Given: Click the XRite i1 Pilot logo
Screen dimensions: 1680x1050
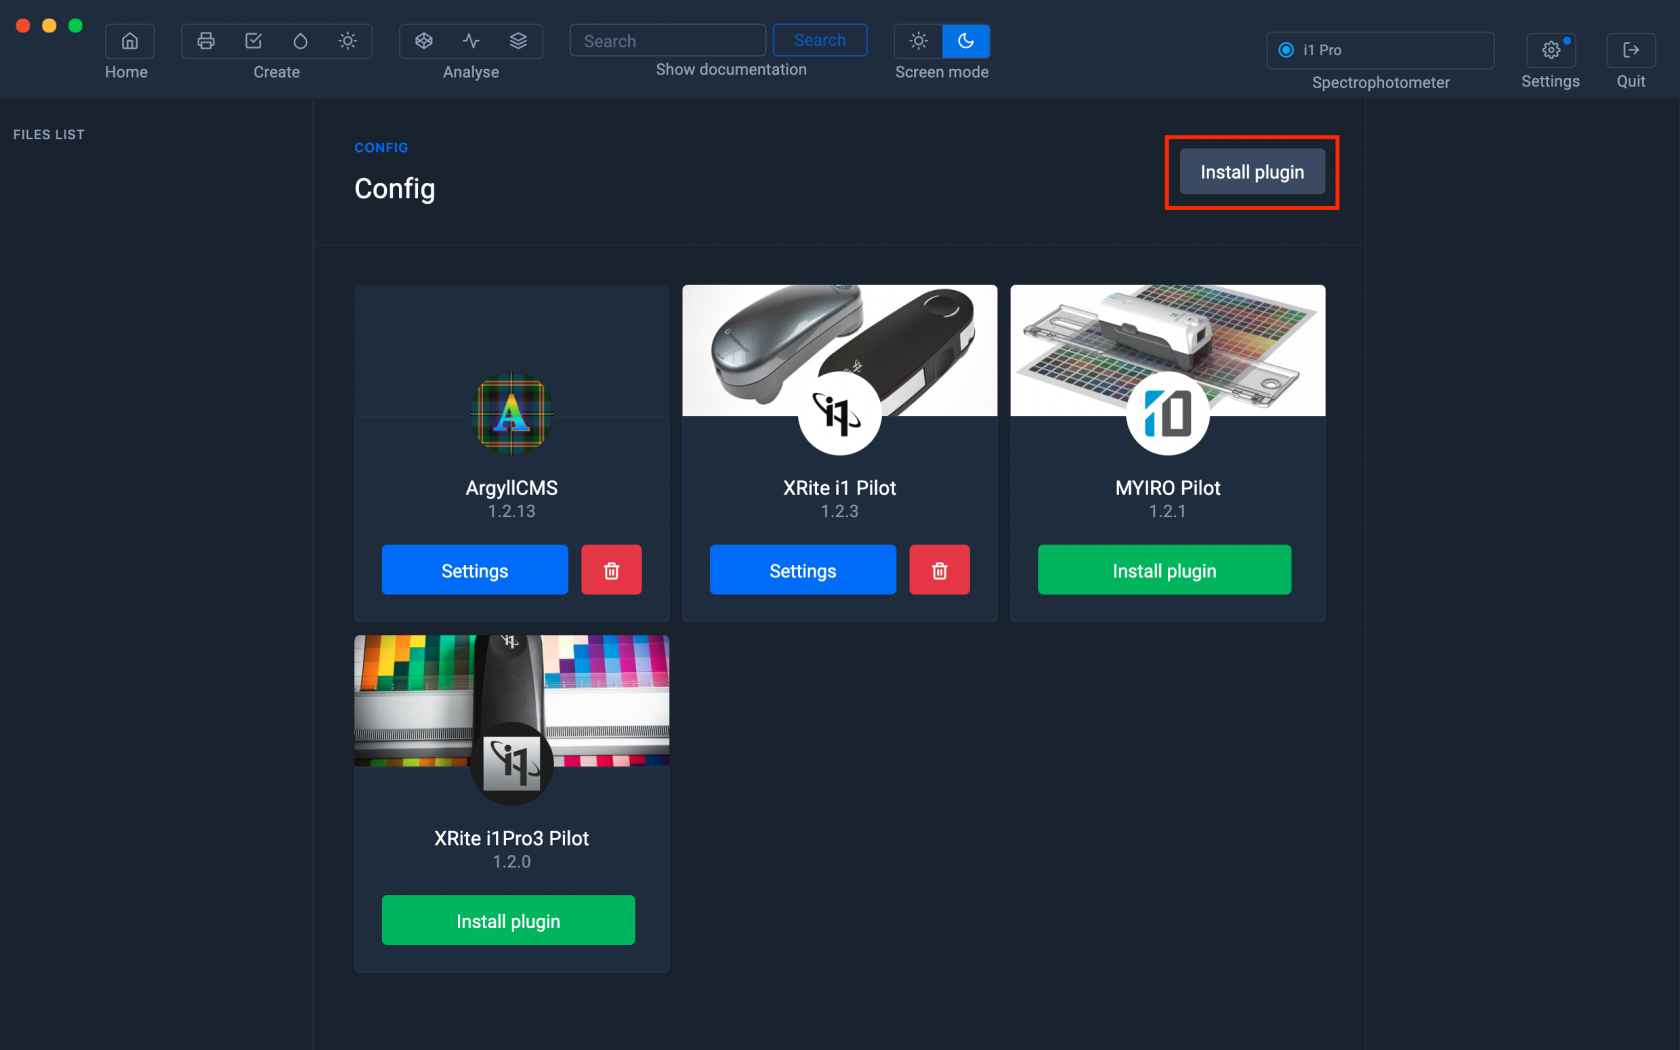Looking at the screenshot, I should click(840, 414).
